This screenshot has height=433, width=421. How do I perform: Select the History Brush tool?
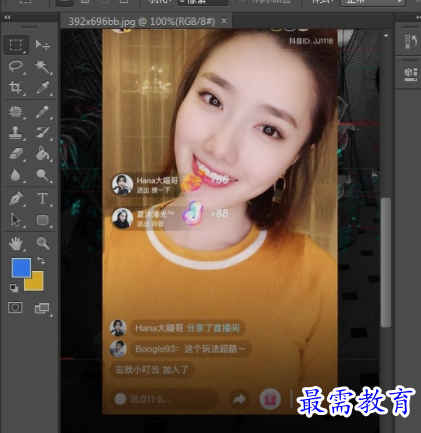click(43, 132)
